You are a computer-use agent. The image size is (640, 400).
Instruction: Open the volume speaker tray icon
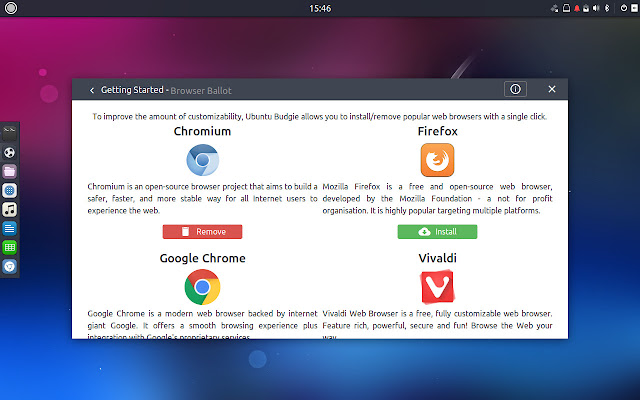click(x=596, y=8)
